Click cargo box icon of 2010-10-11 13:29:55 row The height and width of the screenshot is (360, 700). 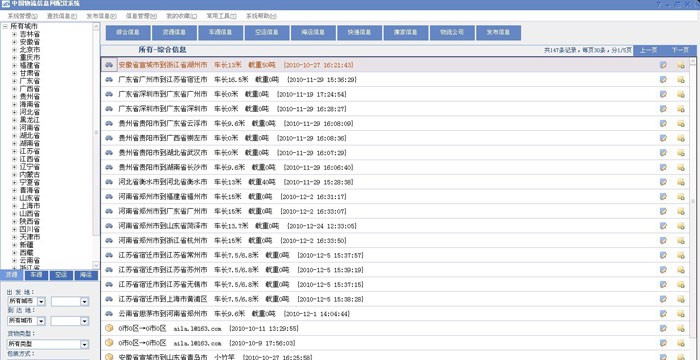(108, 328)
